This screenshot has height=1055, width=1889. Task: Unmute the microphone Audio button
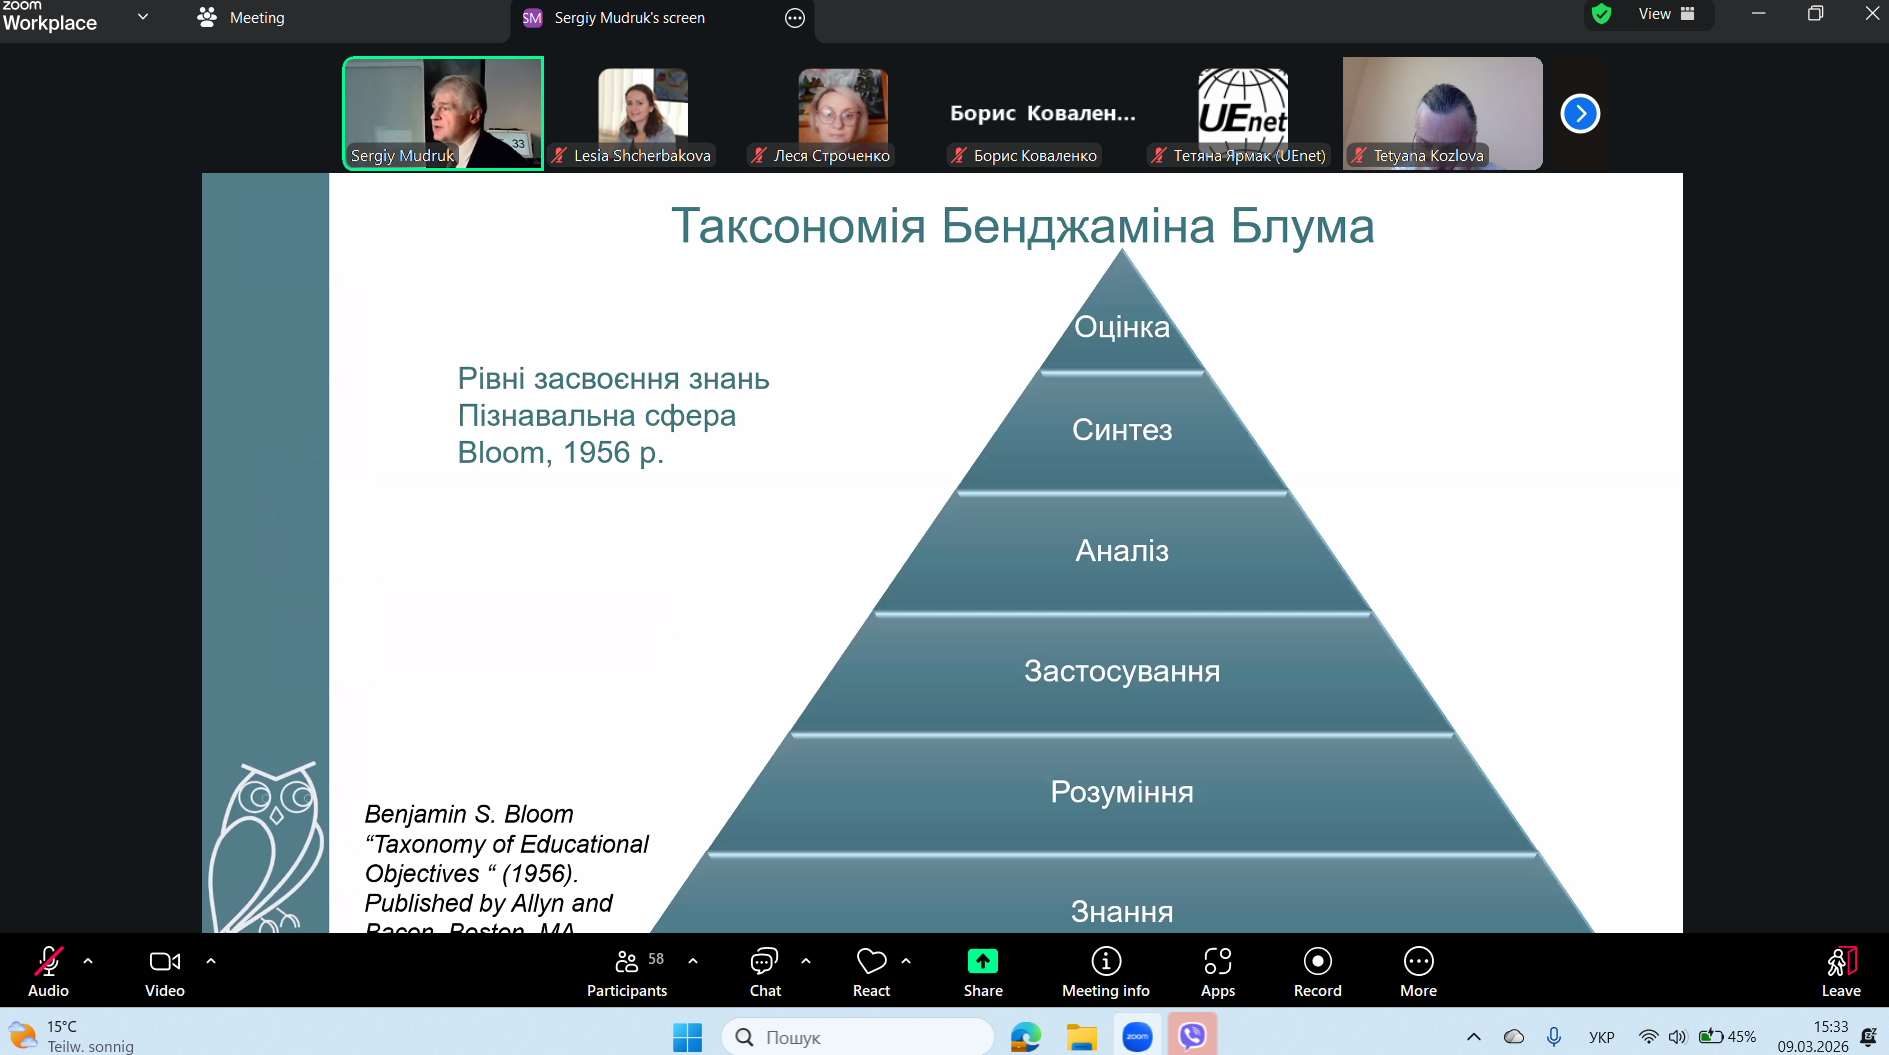point(48,972)
